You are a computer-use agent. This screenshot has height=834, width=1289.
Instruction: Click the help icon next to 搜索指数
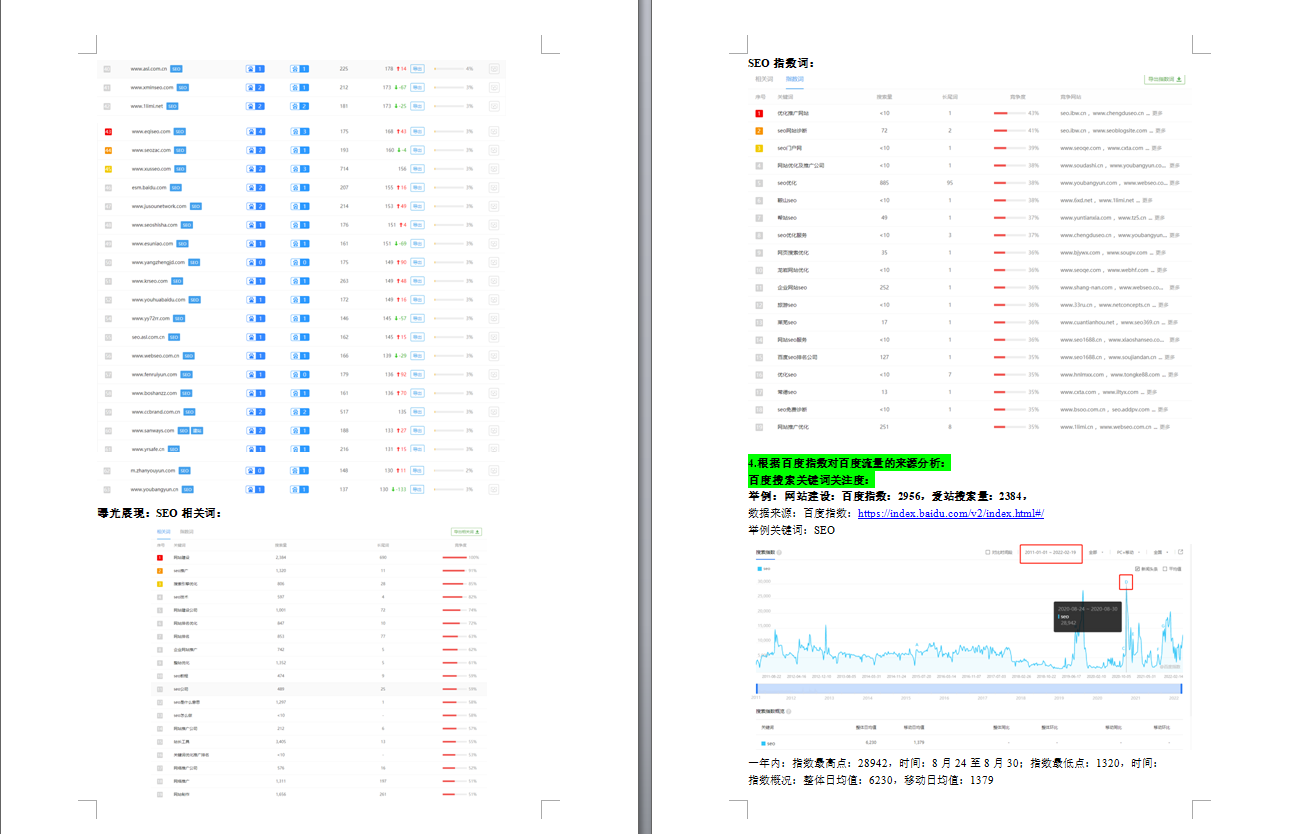(778, 552)
